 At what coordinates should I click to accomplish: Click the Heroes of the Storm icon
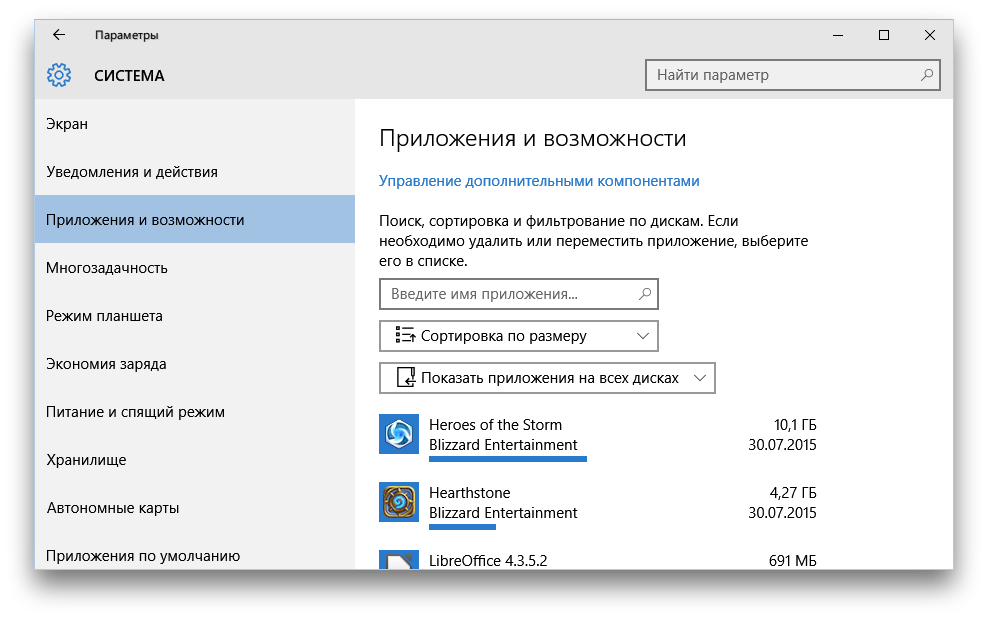click(399, 434)
